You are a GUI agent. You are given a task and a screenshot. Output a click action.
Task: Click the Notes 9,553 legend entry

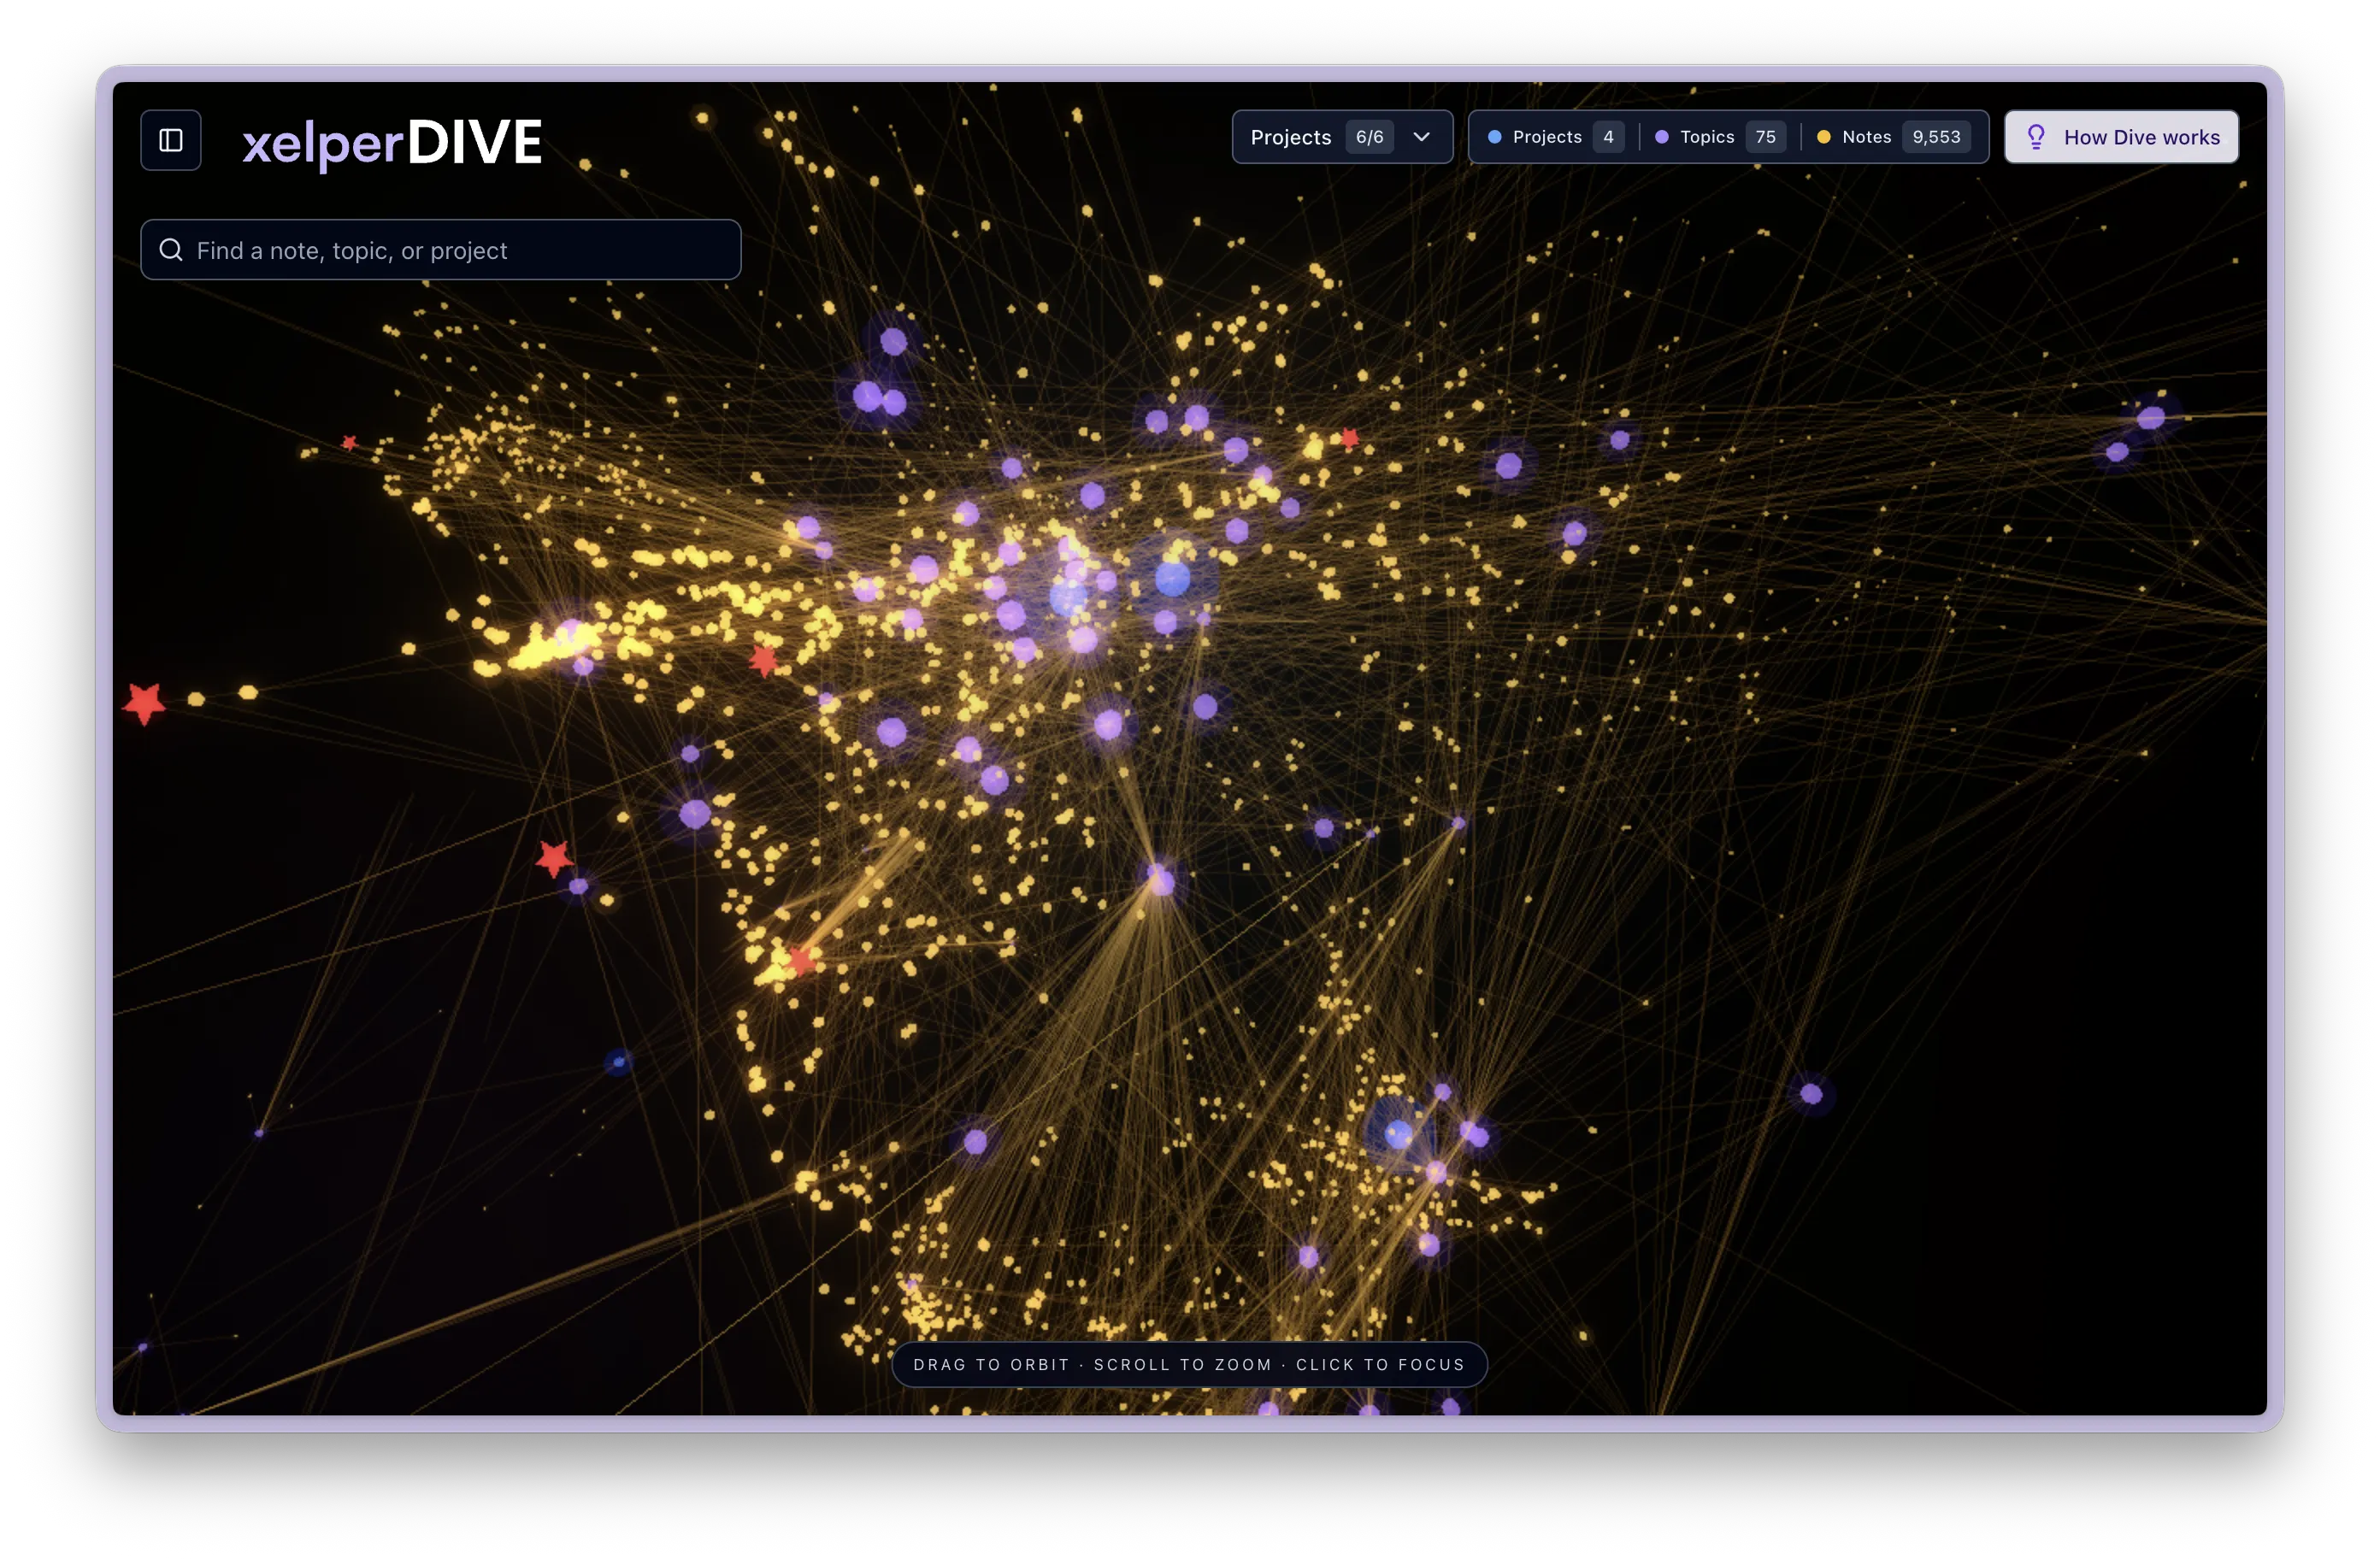pyautogui.click(x=1893, y=137)
